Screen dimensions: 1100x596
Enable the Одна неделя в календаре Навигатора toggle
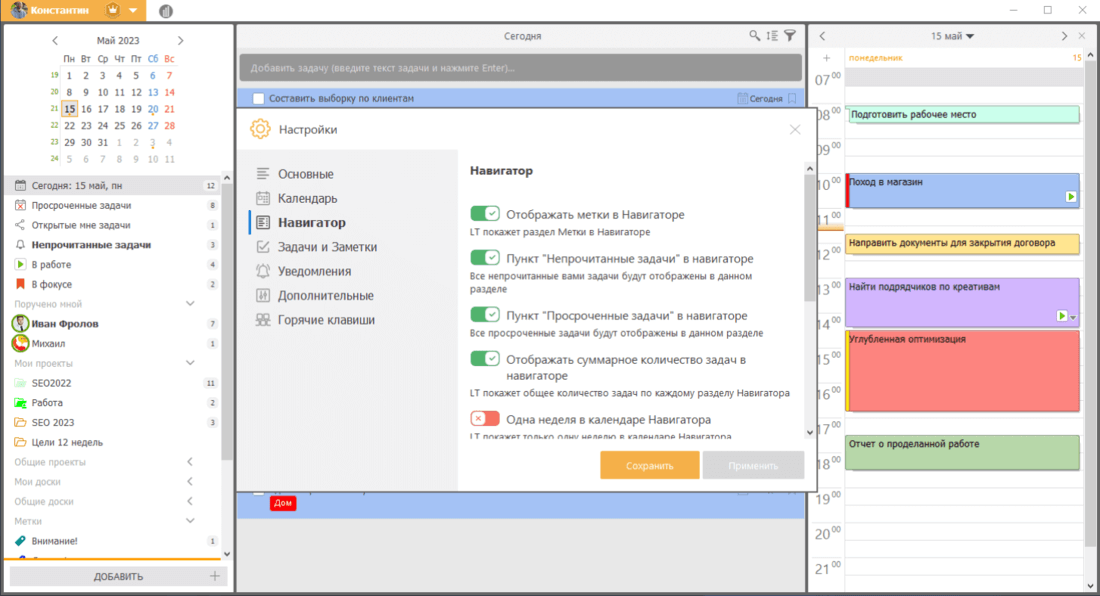485,419
